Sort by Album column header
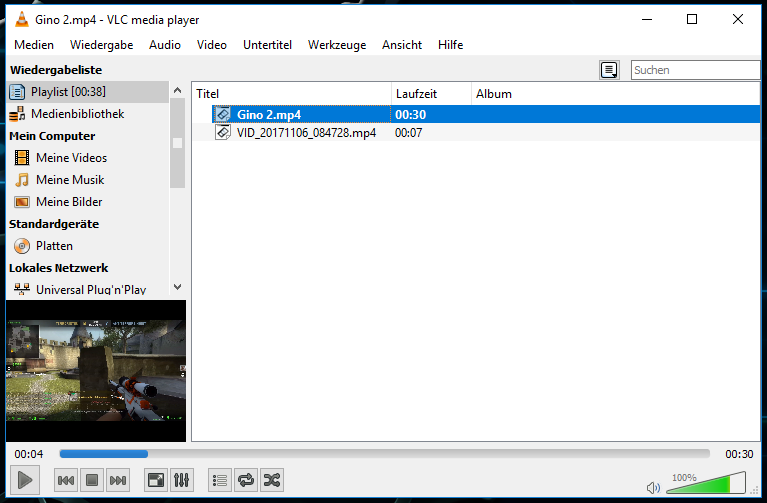This screenshot has width=767, height=503. click(x=615, y=94)
